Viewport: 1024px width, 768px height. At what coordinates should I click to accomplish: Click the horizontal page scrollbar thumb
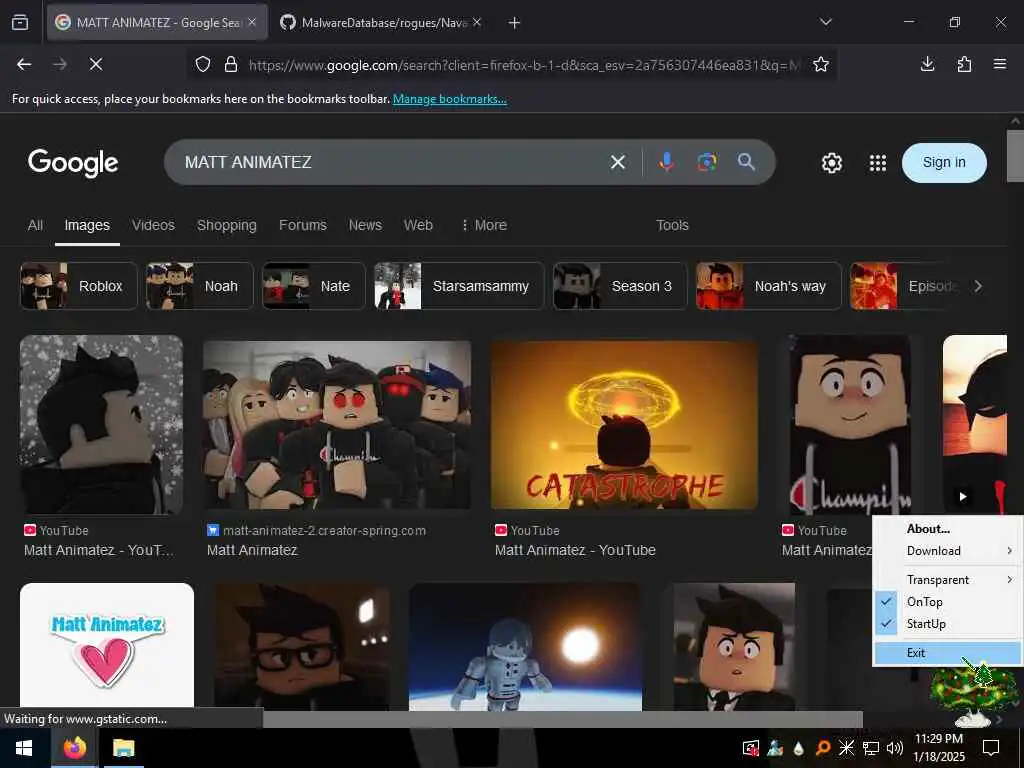563,719
